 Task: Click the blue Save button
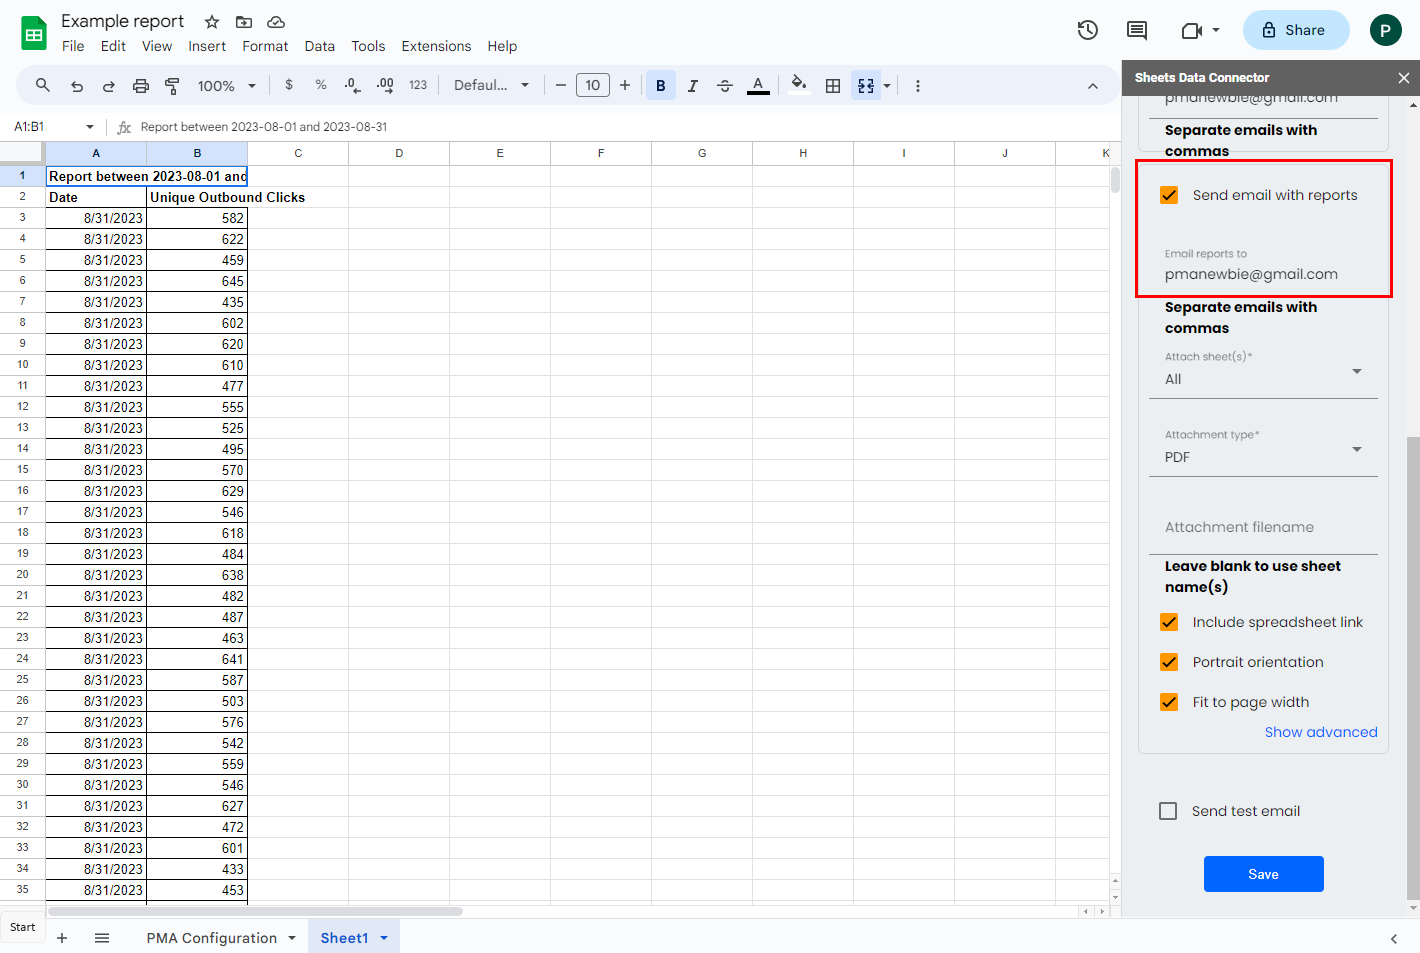click(1263, 874)
